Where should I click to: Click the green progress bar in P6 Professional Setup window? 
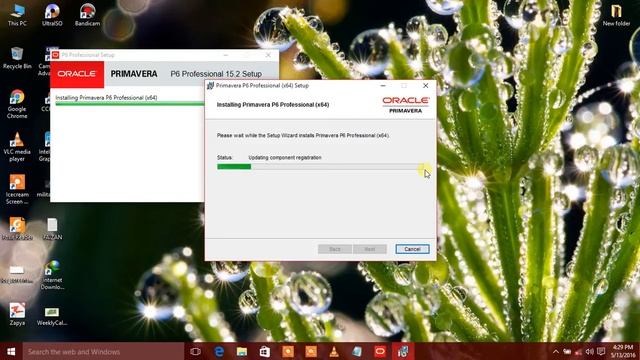[x=130, y=104]
